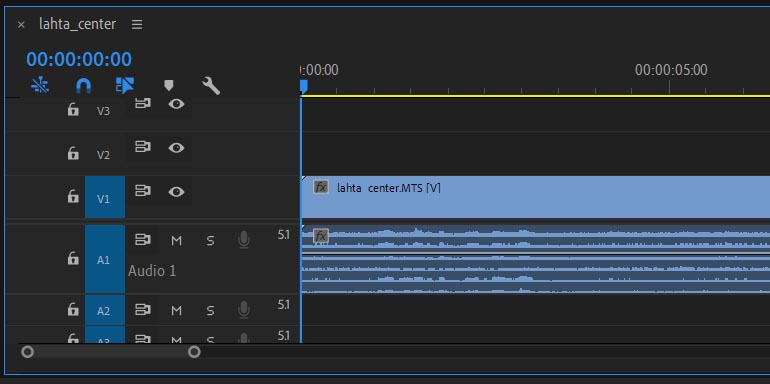This screenshot has width=770, height=384.
Task: Select the lahta_center sequence tab
Action: point(78,24)
